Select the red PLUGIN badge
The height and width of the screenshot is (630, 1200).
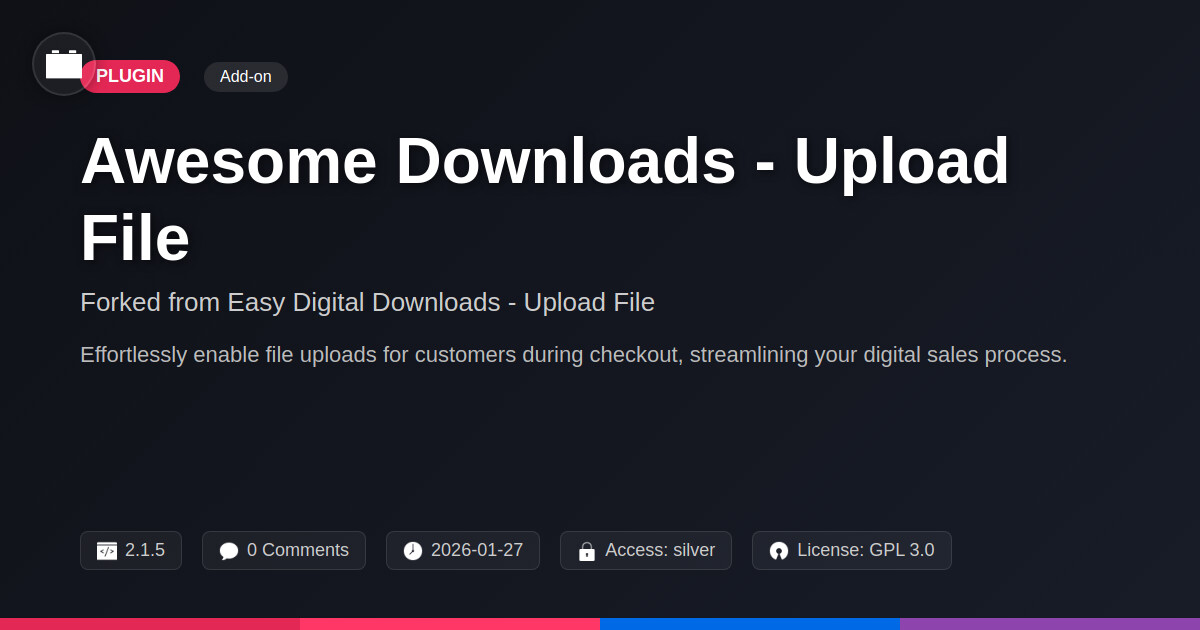coord(130,76)
